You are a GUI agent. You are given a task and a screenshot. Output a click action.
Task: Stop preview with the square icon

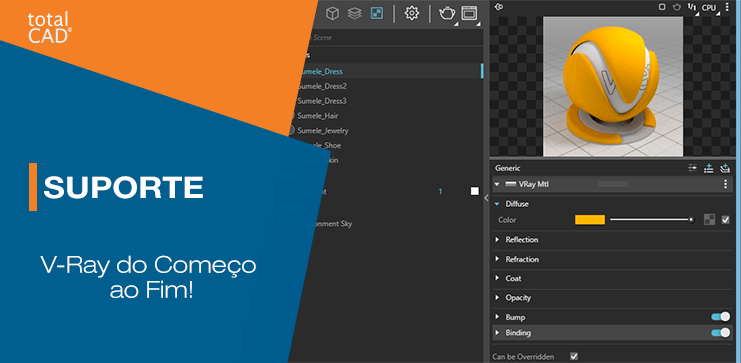click(662, 7)
